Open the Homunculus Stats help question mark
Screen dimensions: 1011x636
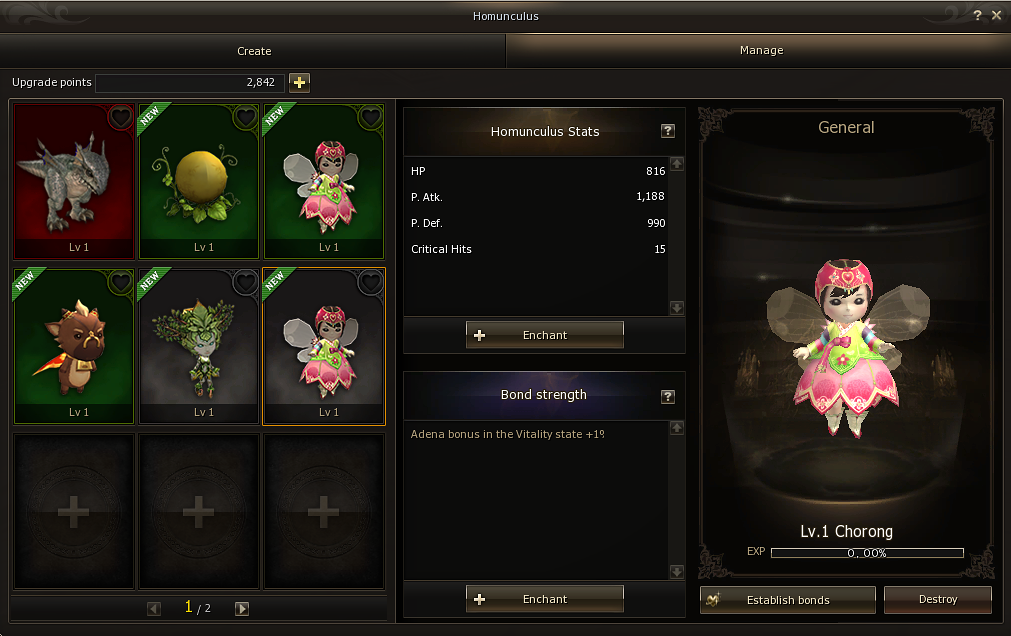click(668, 131)
